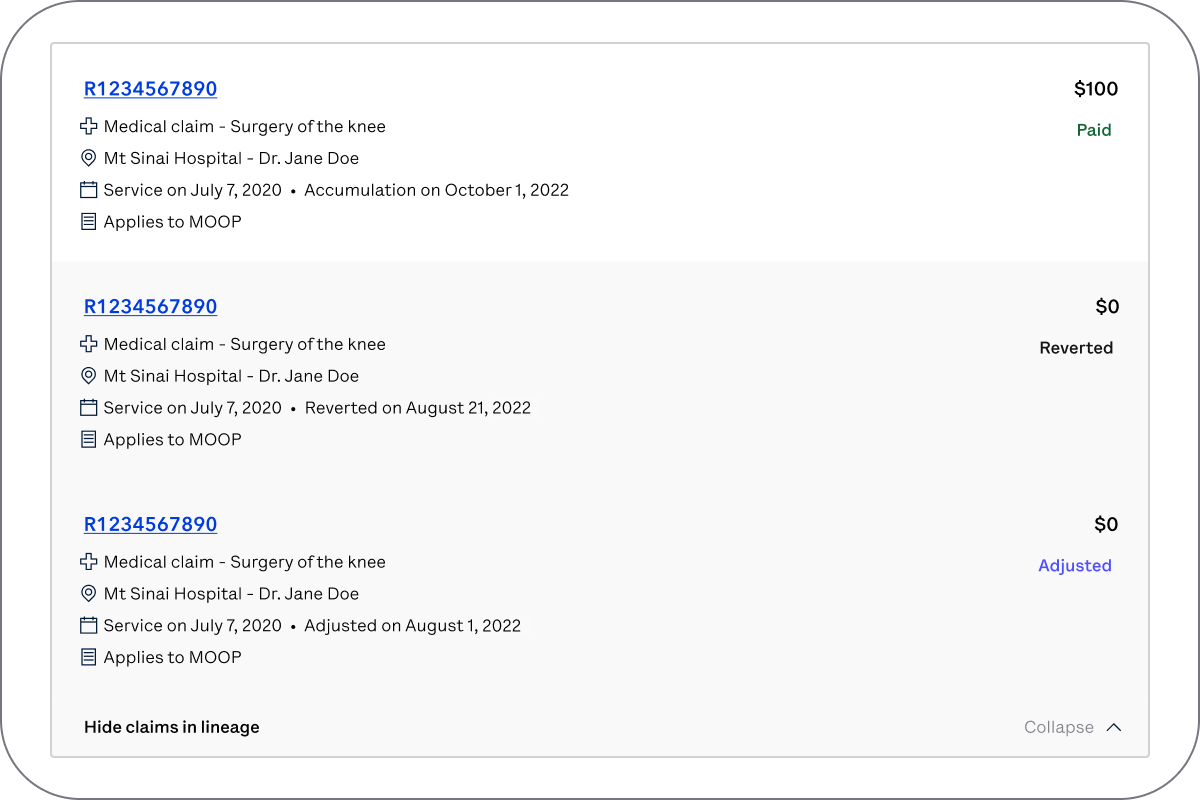Click the medical cross icon on the Reverted claim
Image resolution: width=1200 pixels, height=800 pixels.
tap(89, 344)
